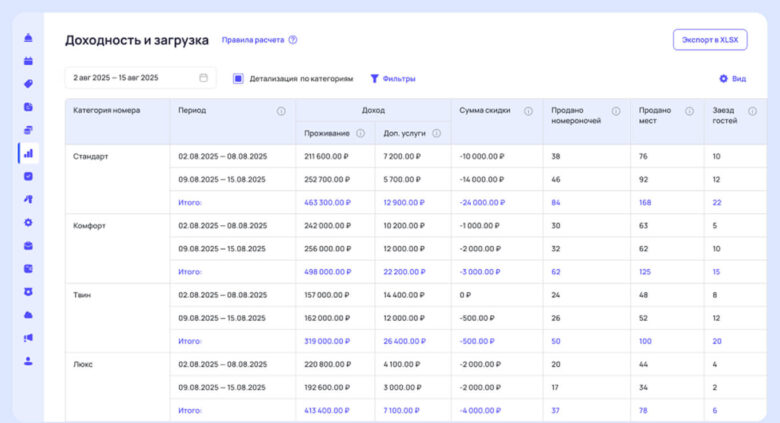
Task: Open the Правила расчета link
Action: (253, 40)
